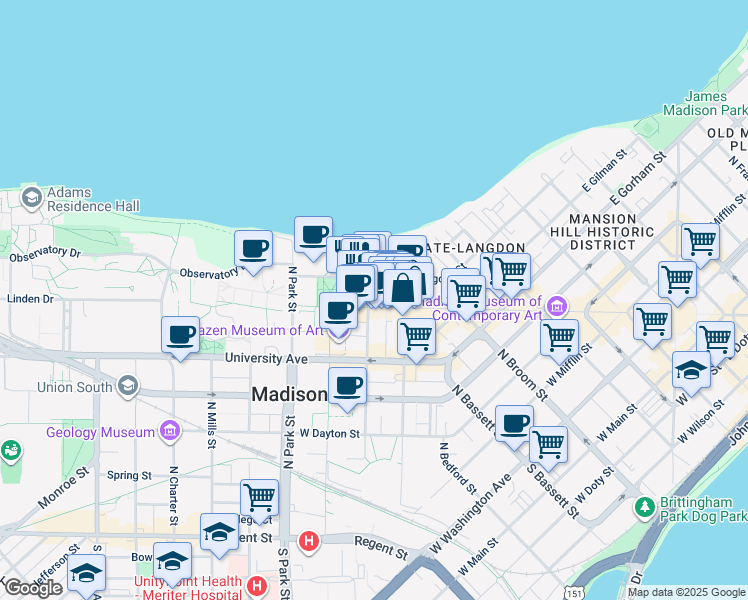
Task: Open the hospital H icon on Regent St
Action: coord(309,542)
